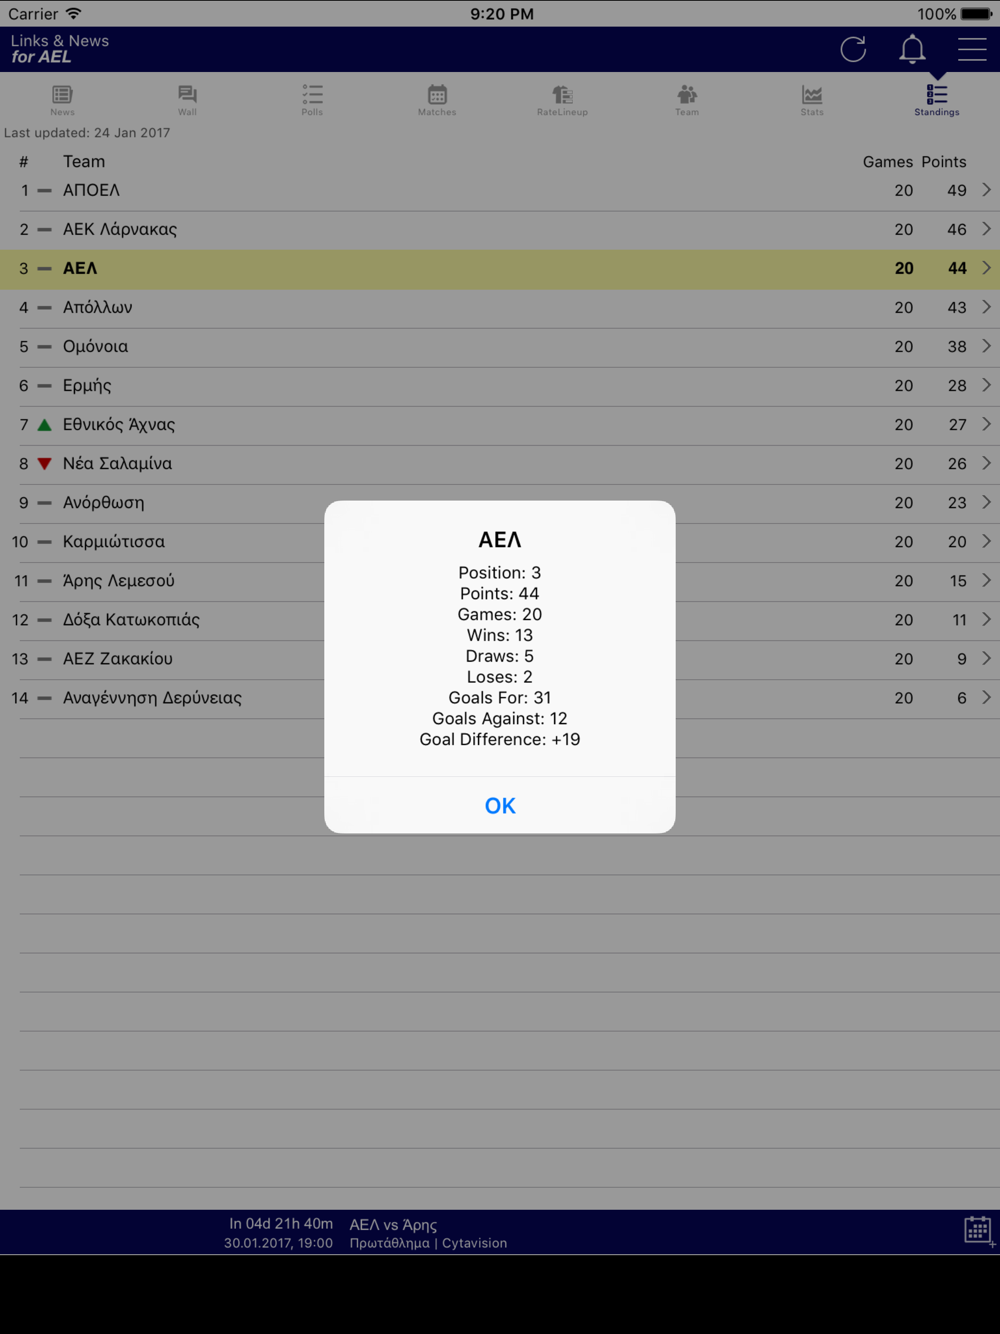
Task: Switch to the Team tab
Action: click(x=687, y=100)
